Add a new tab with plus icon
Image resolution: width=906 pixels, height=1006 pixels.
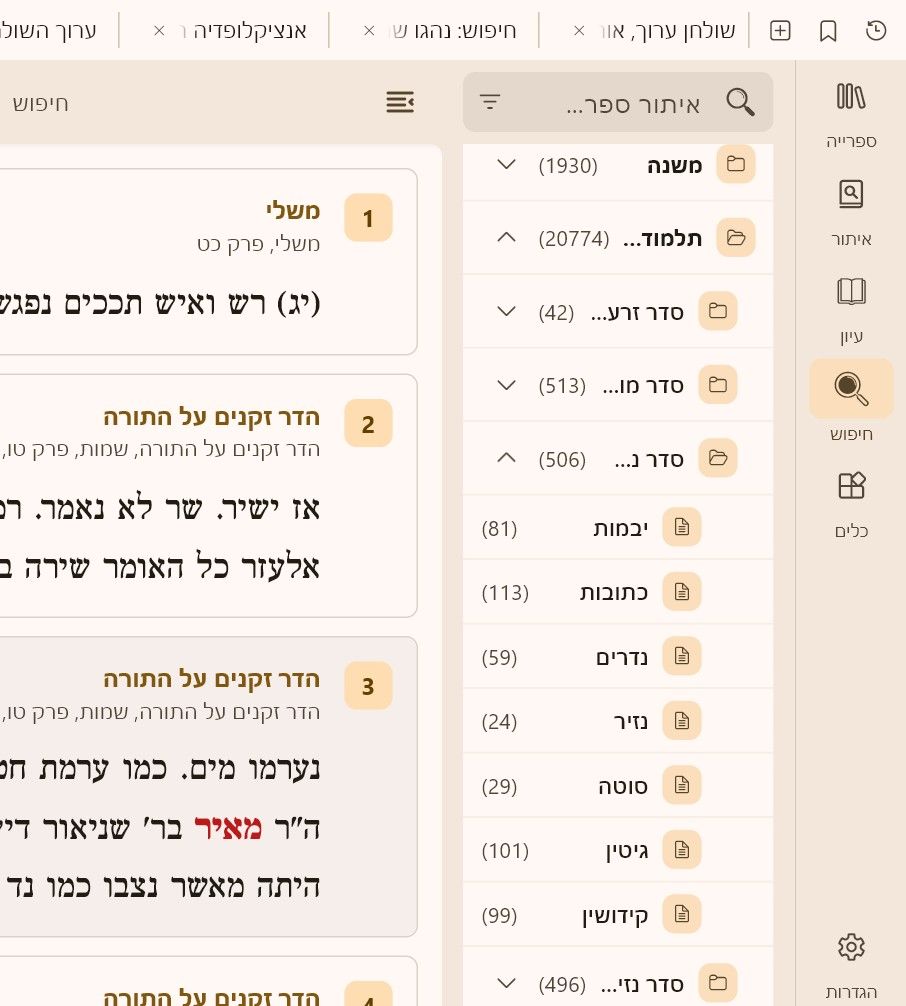[x=780, y=30]
